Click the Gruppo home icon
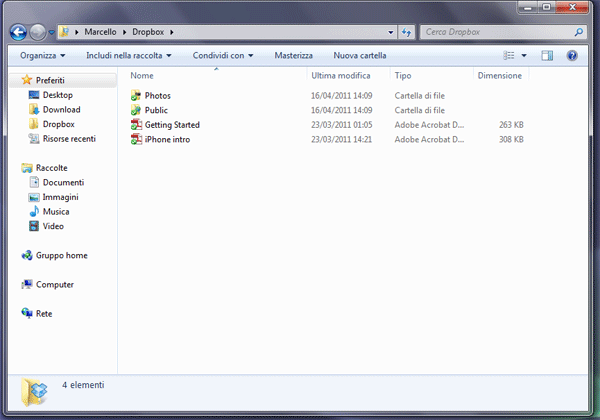This screenshot has height=420, width=600. click(27, 255)
